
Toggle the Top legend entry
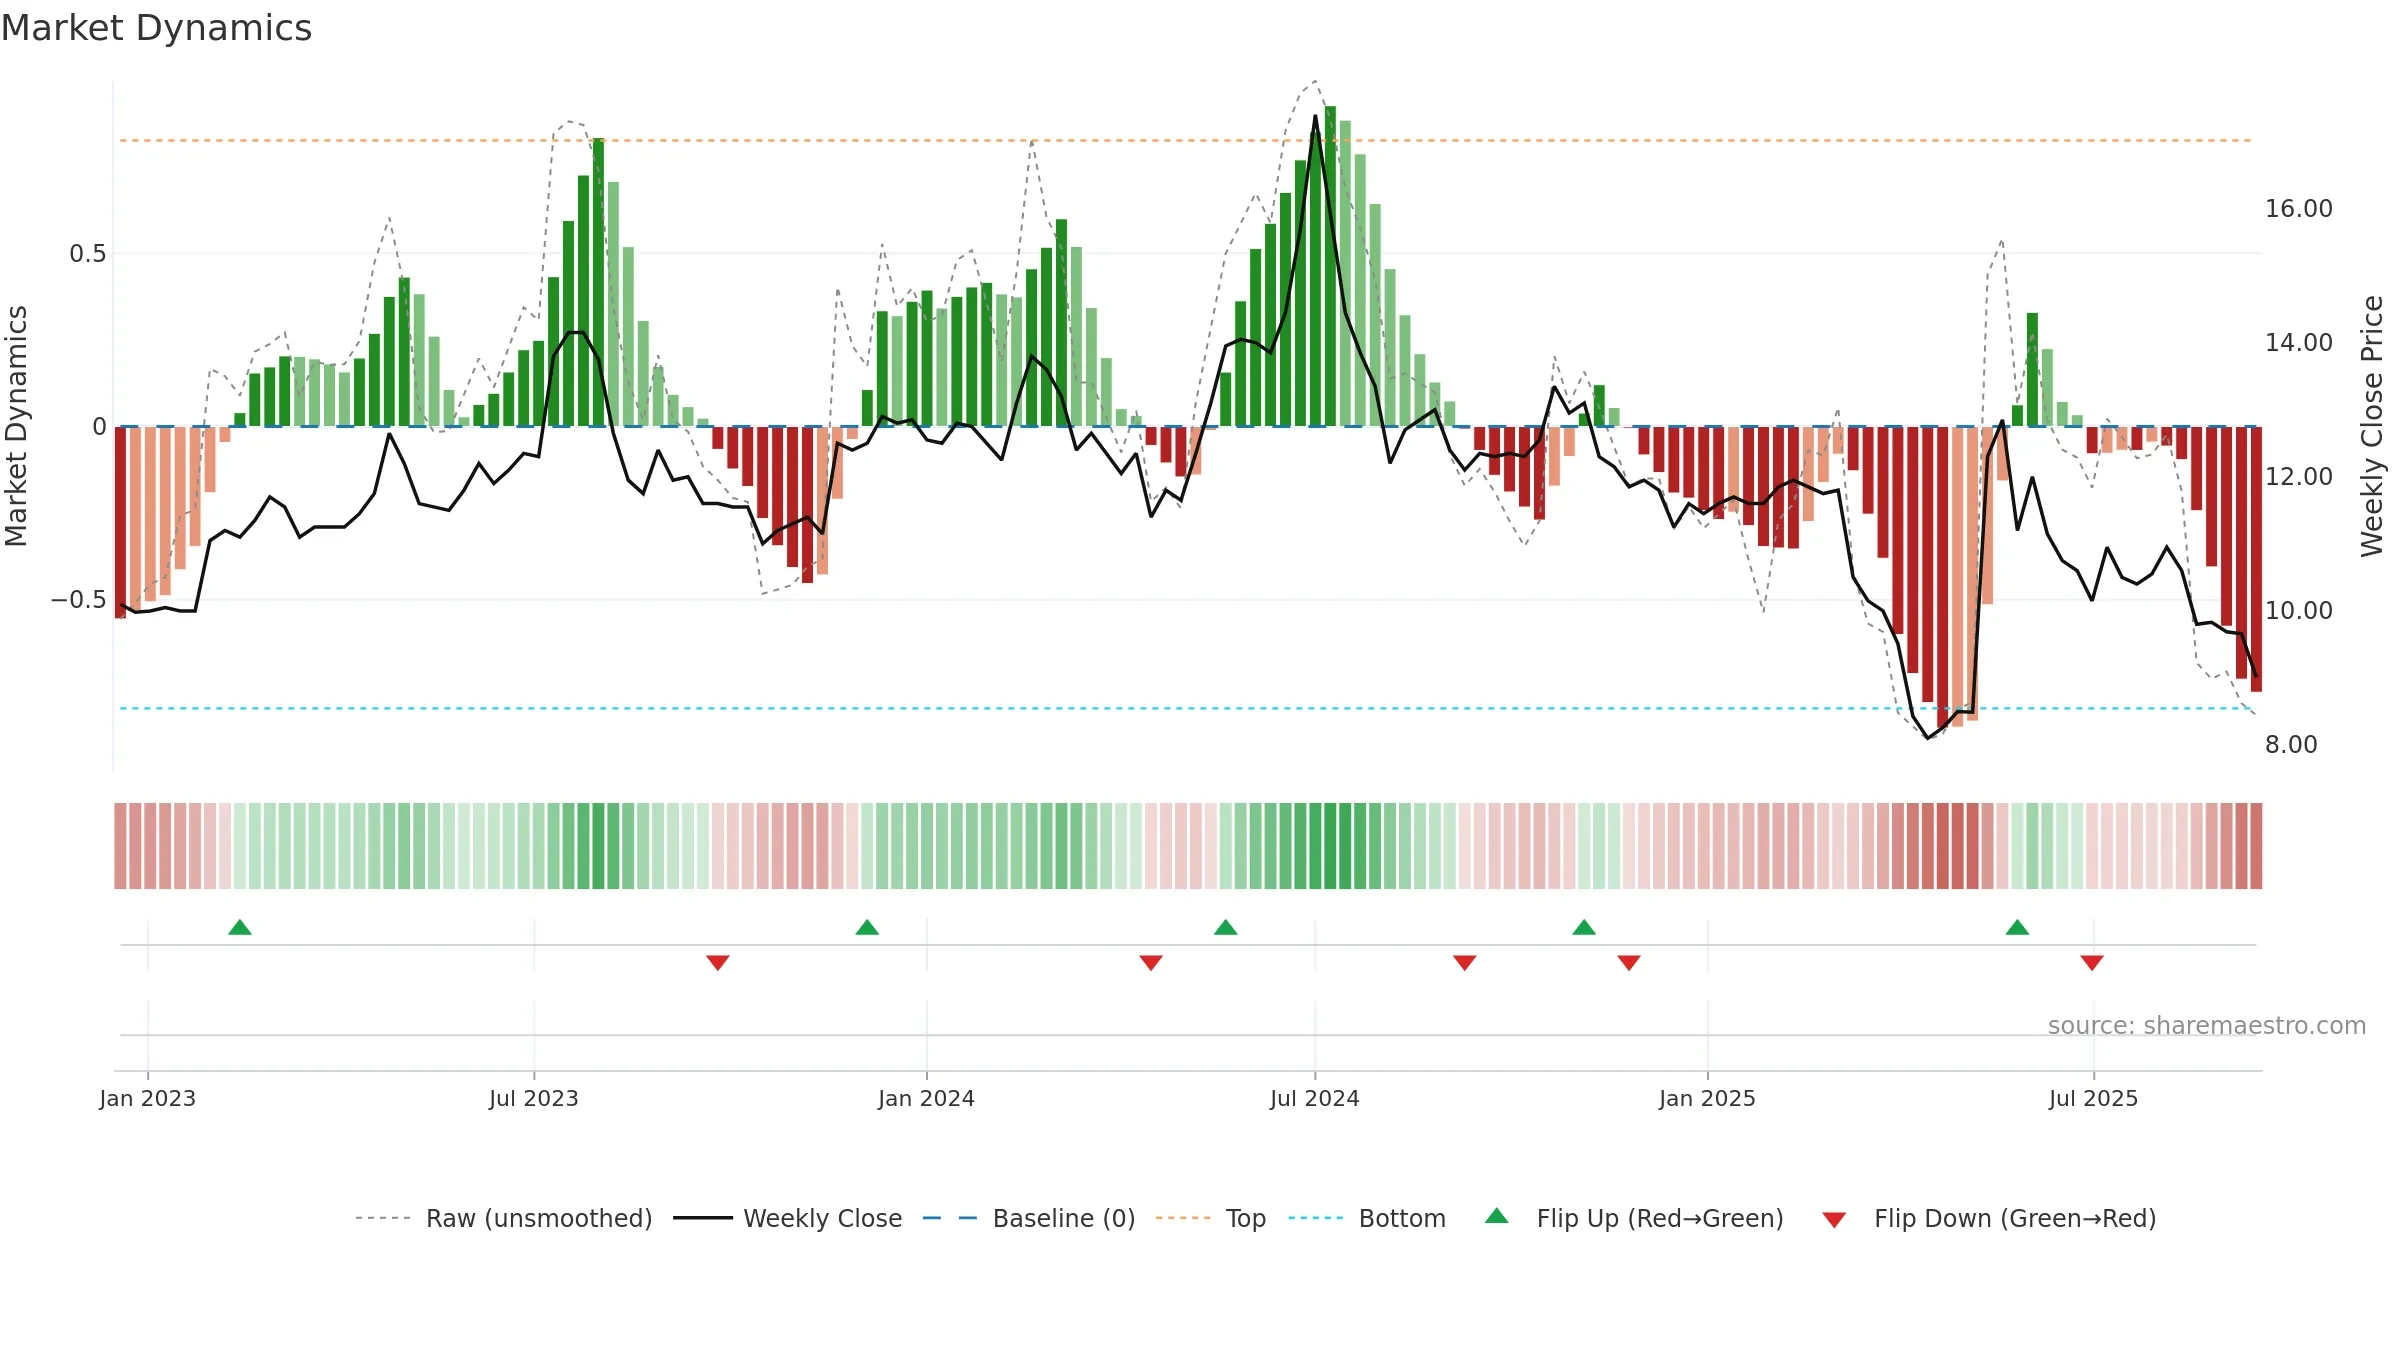1211,1218
